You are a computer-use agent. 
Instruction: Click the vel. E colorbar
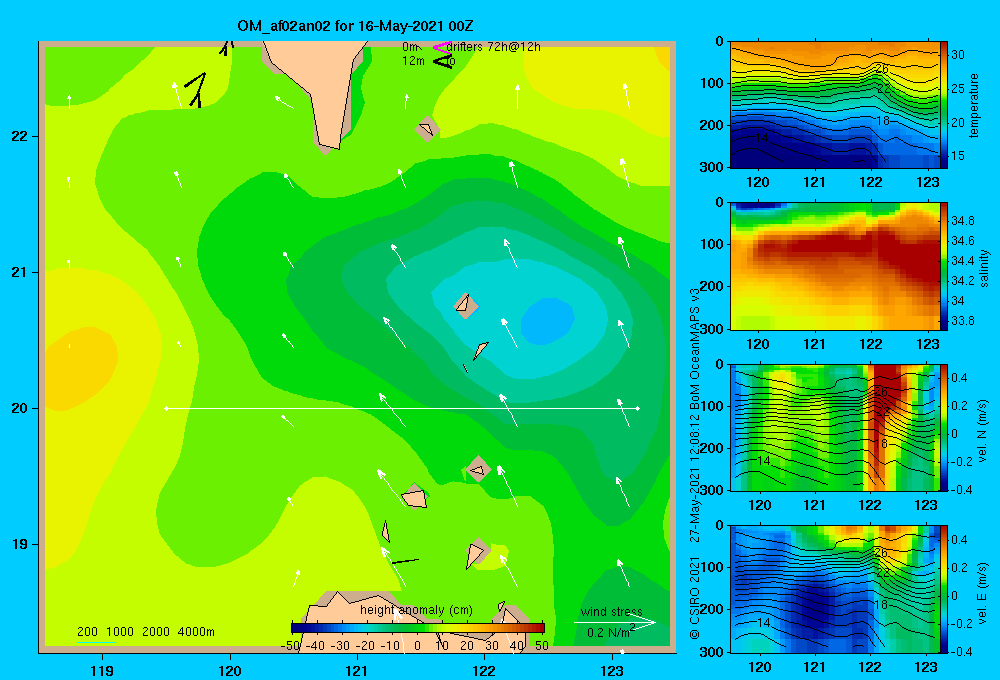[944, 589]
